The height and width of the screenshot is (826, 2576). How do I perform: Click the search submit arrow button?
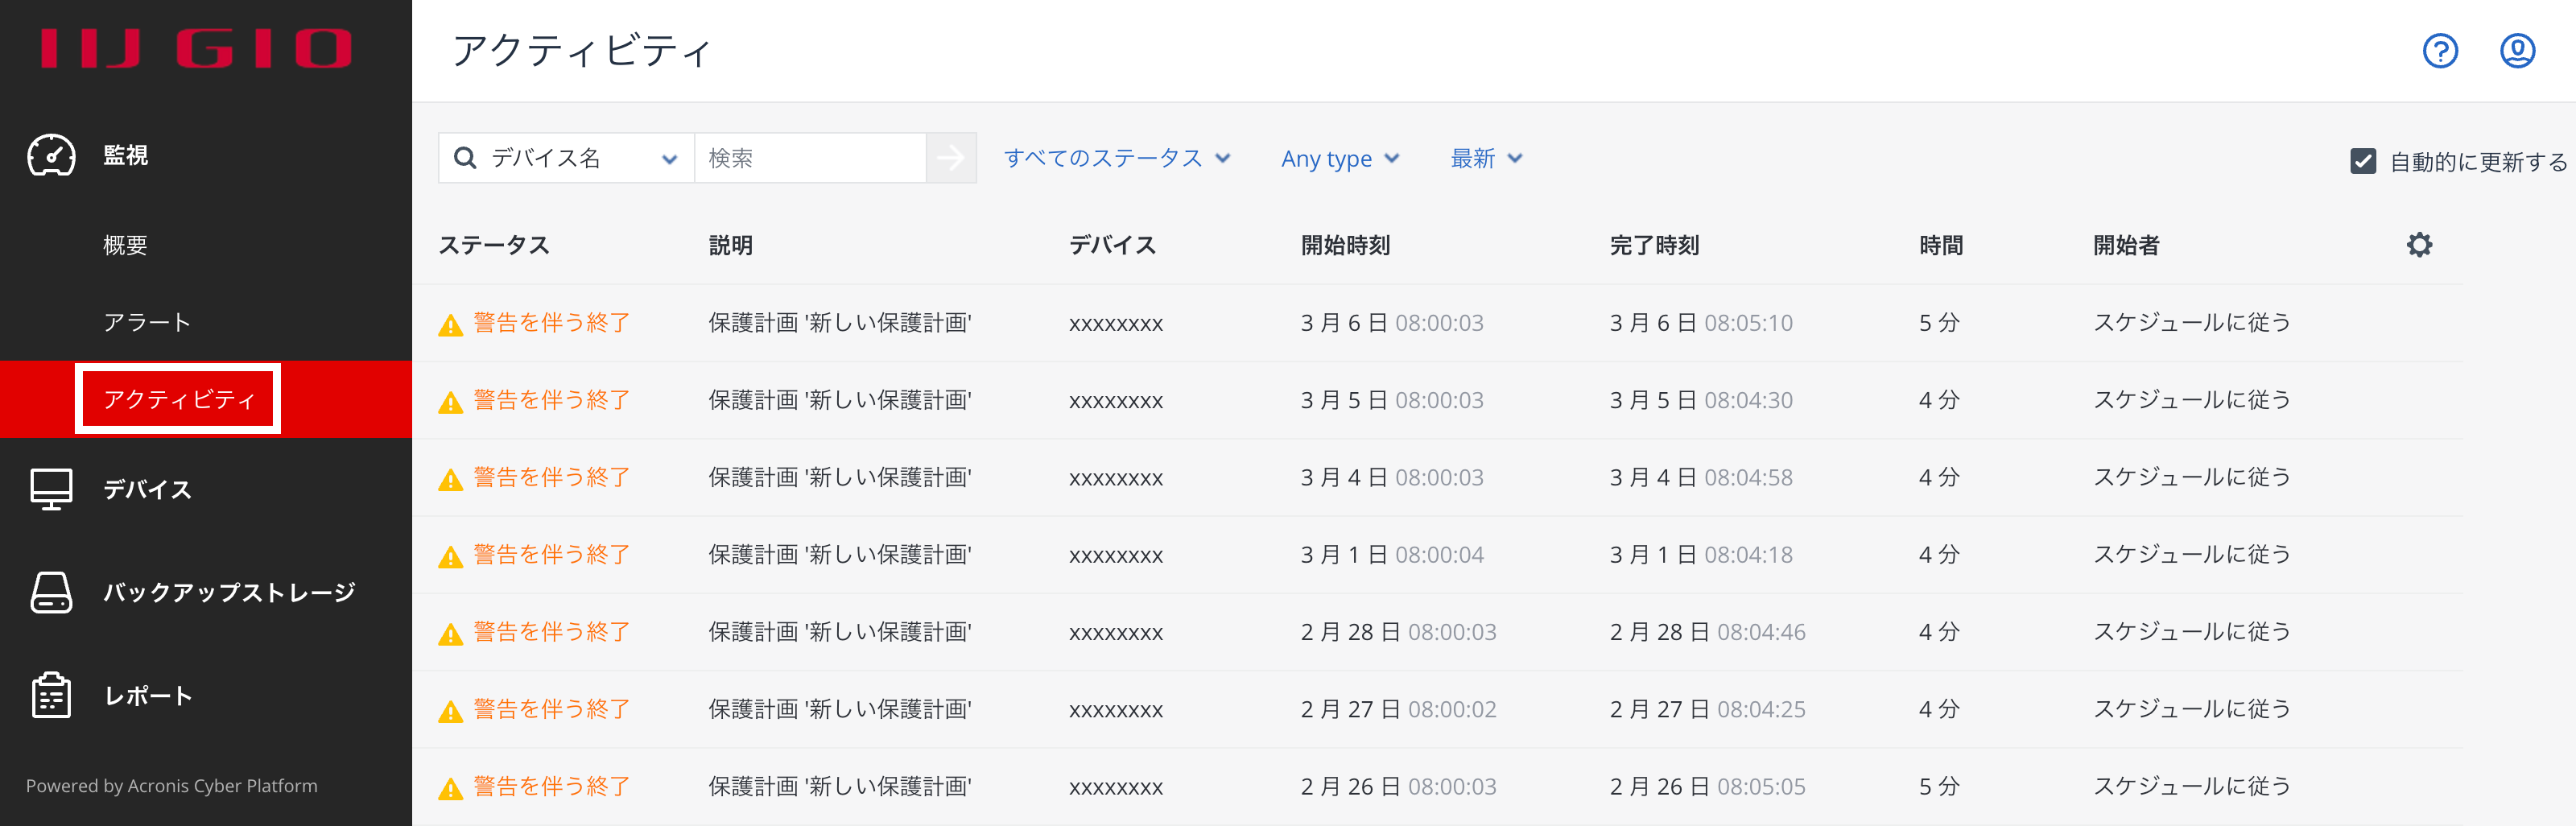coord(951,158)
